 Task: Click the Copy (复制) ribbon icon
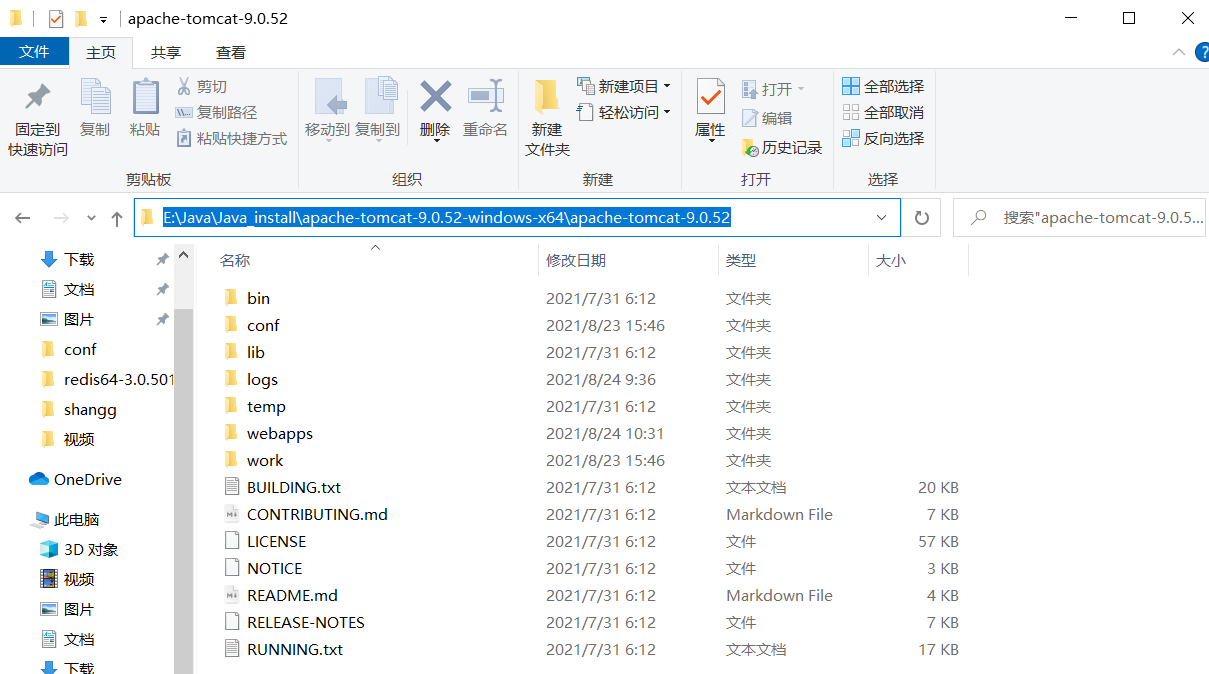(95, 98)
